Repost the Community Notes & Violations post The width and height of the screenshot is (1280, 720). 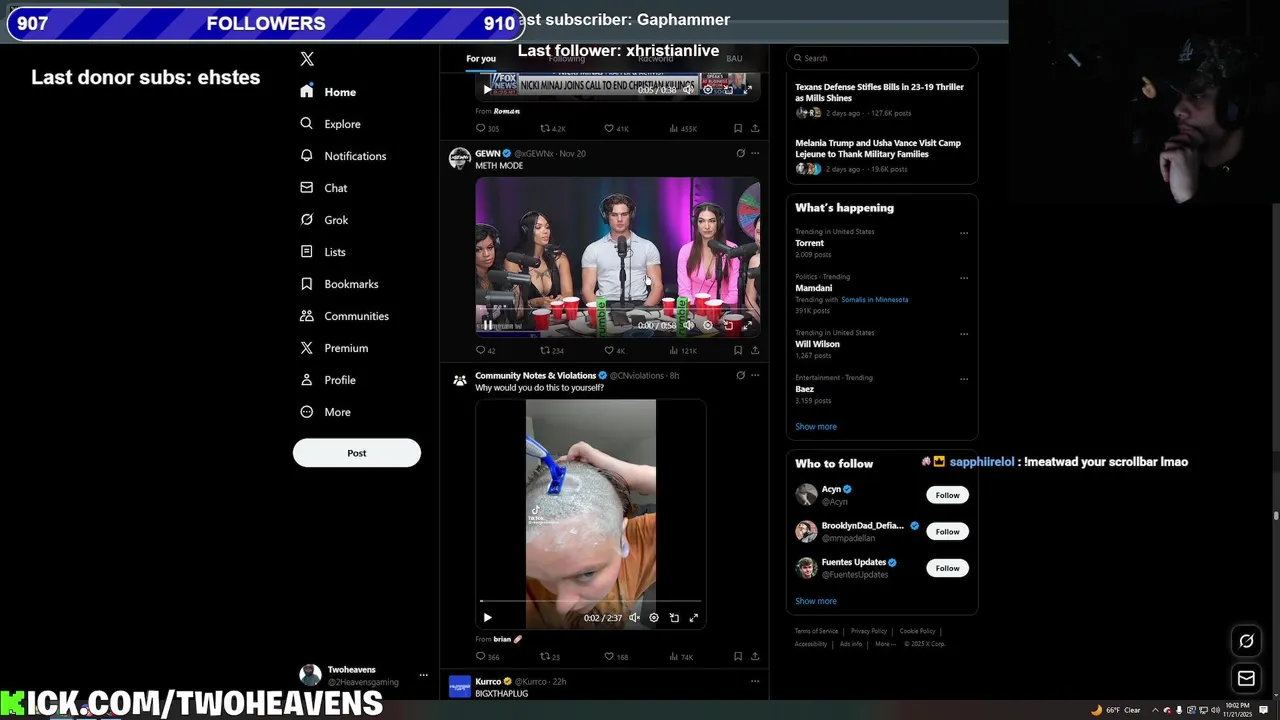click(550, 657)
